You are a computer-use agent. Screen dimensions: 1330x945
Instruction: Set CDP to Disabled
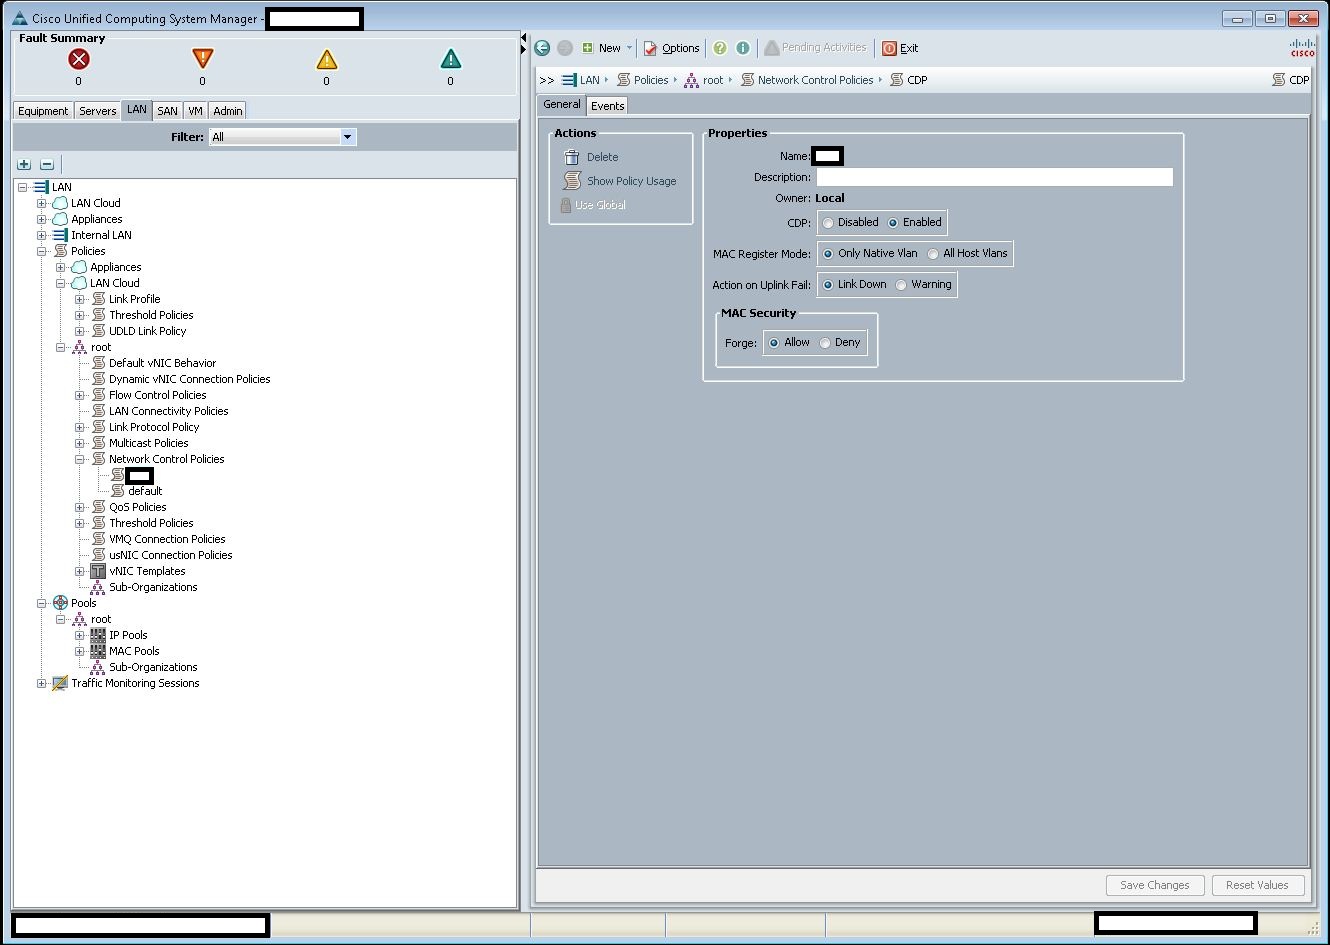click(828, 223)
